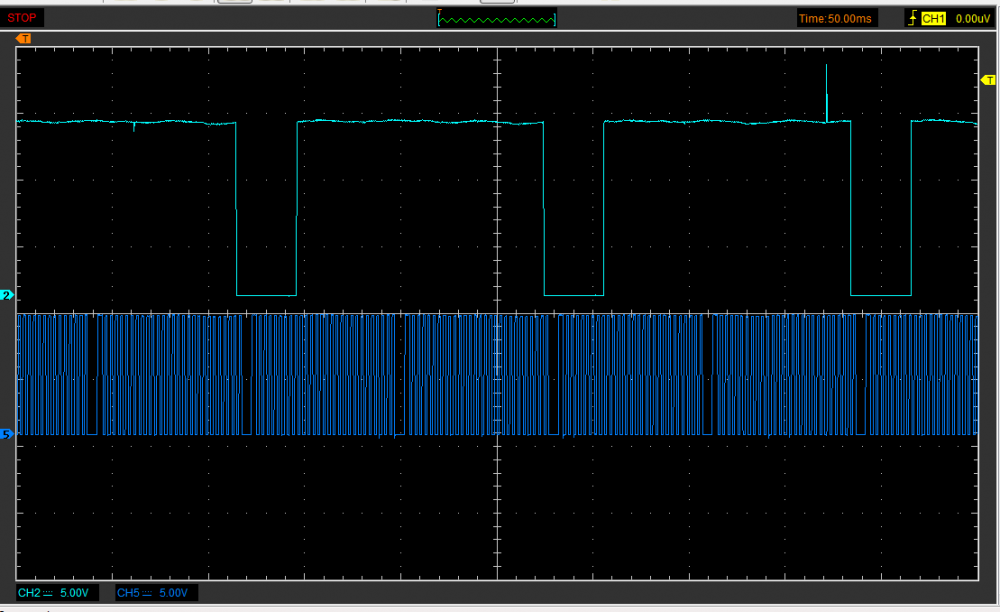The height and width of the screenshot is (612, 1000).
Task: Select the CH2 ground level marker on left edge
Action: [x=6, y=295]
